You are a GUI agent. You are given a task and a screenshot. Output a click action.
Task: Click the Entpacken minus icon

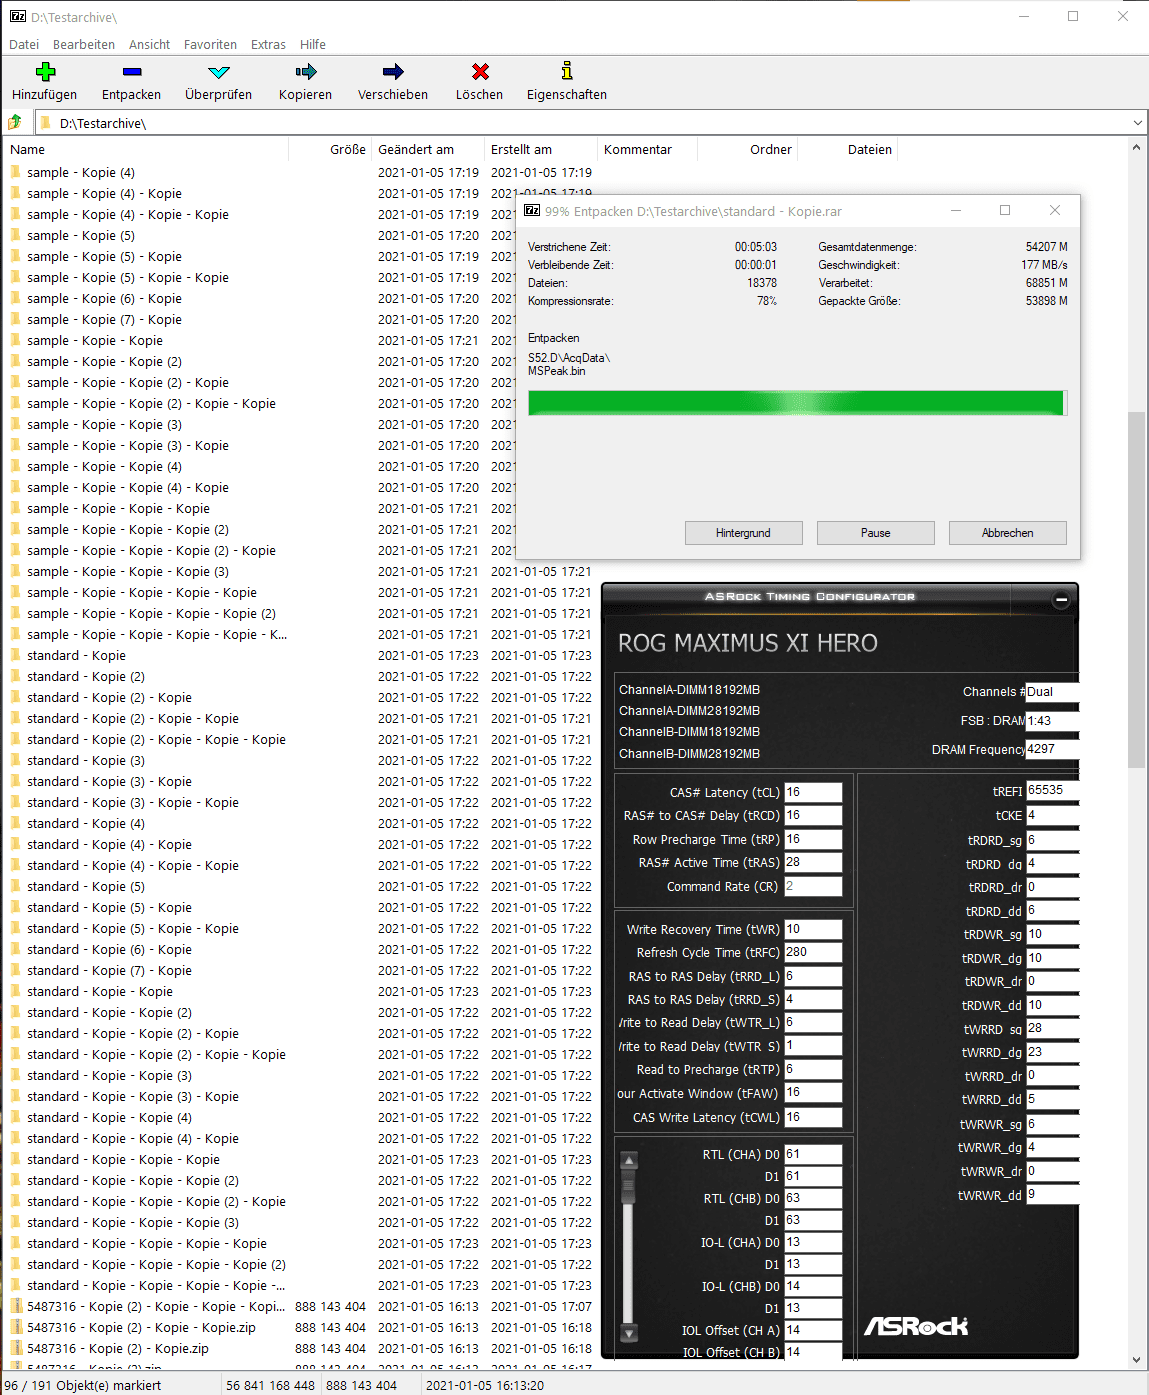coord(132,71)
